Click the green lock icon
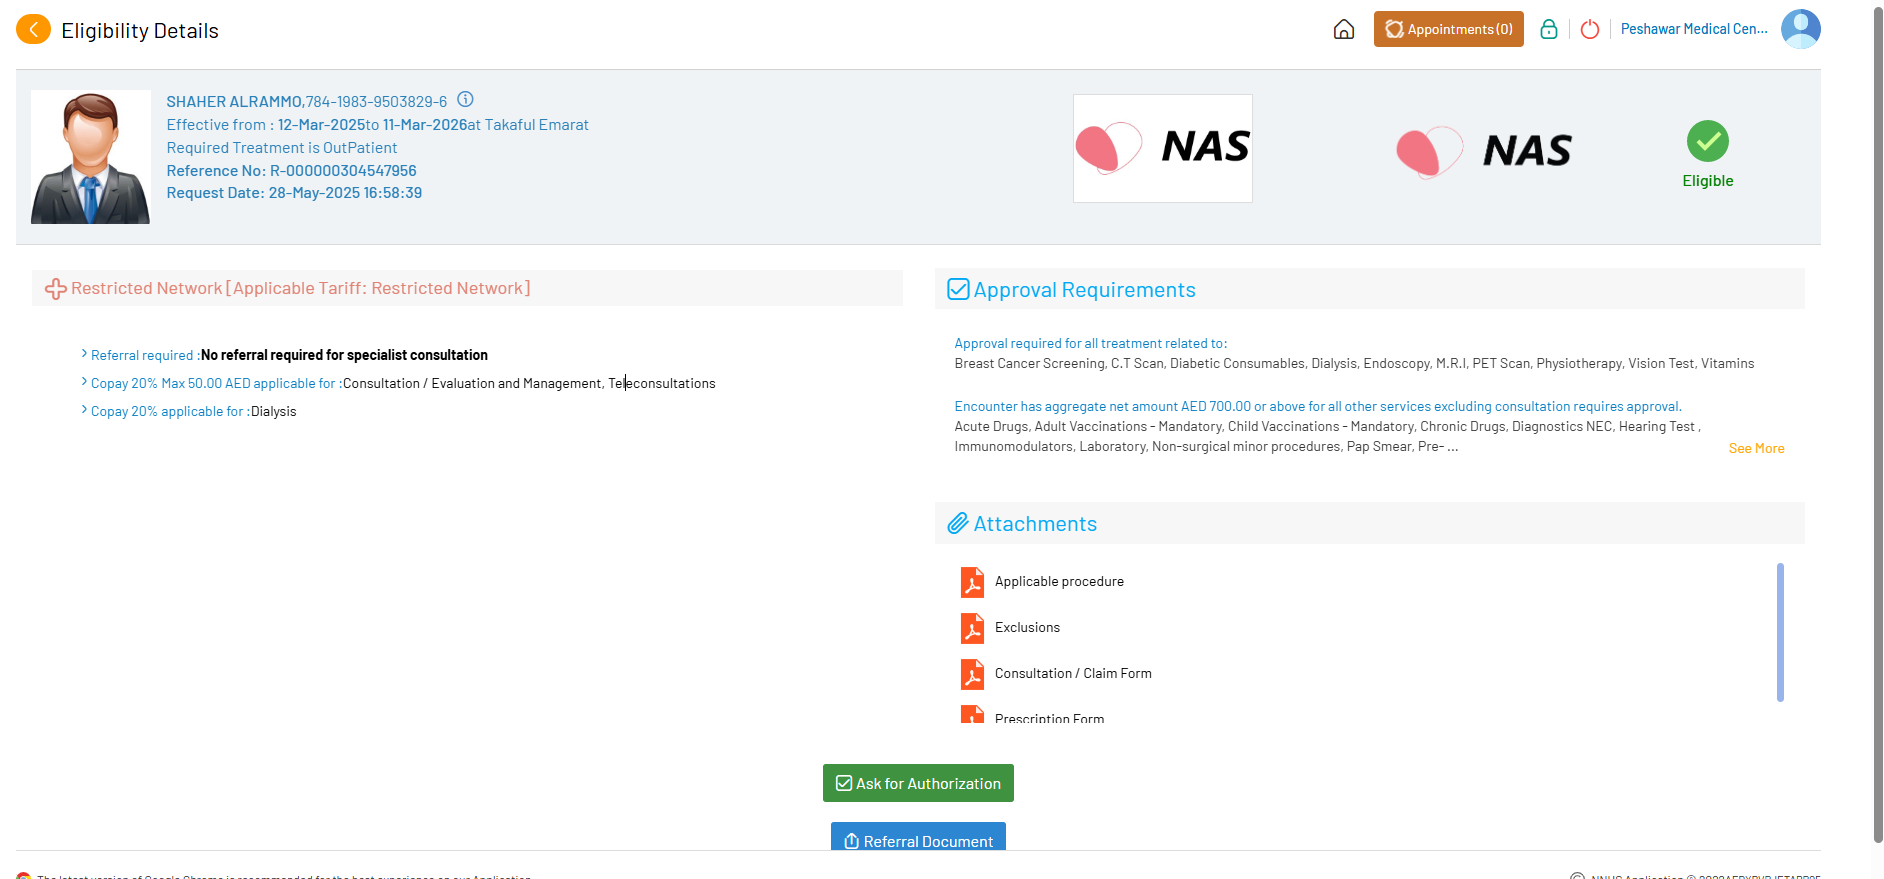The height and width of the screenshot is (879, 1884). pyautogui.click(x=1549, y=29)
